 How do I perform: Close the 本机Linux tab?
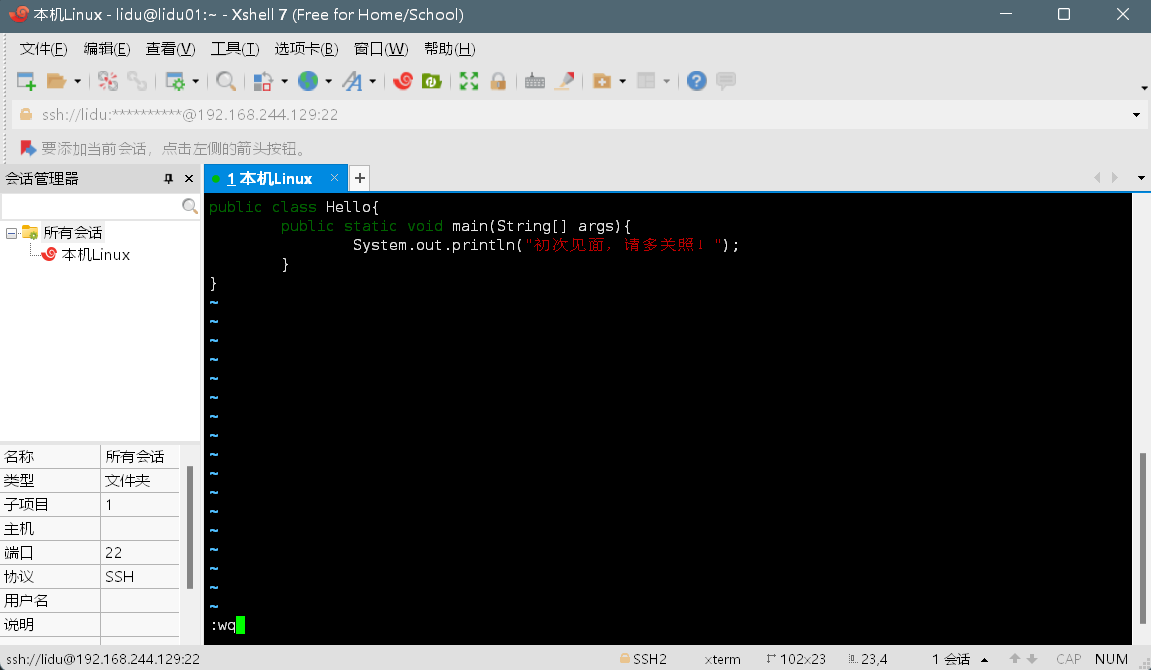point(334,178)
